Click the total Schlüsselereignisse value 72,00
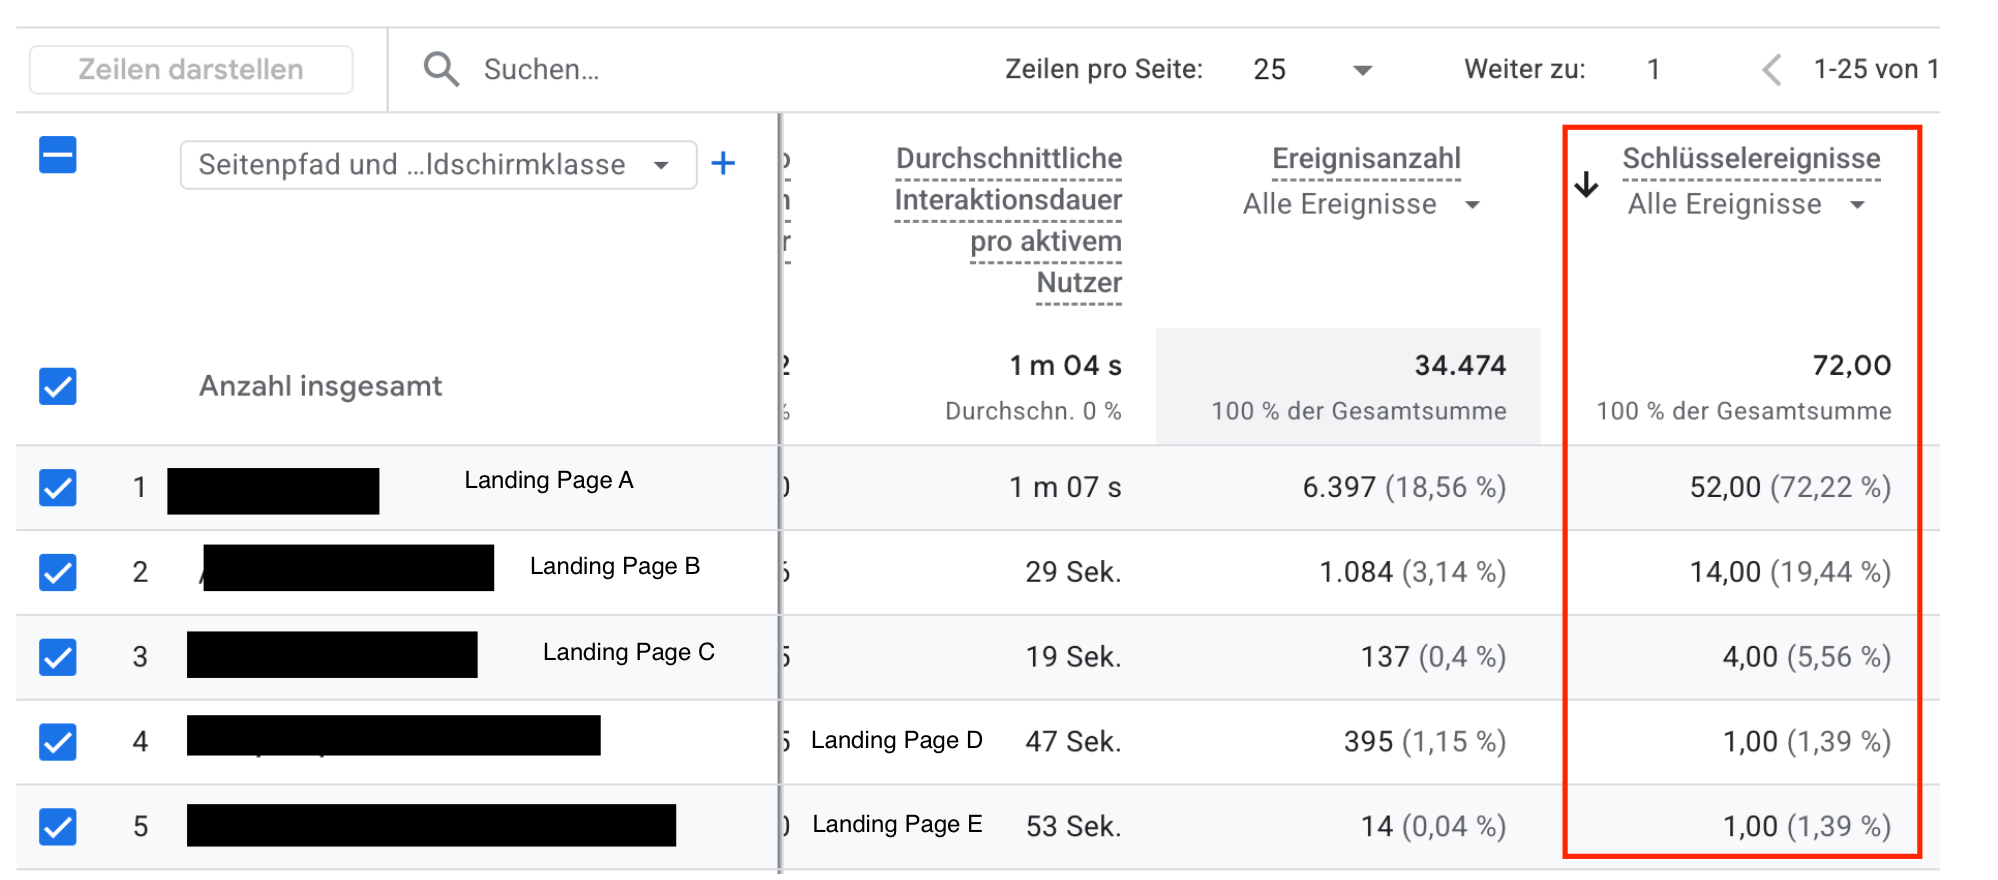The width and height of the screenshot is (1998, 880). [1852, 366]
